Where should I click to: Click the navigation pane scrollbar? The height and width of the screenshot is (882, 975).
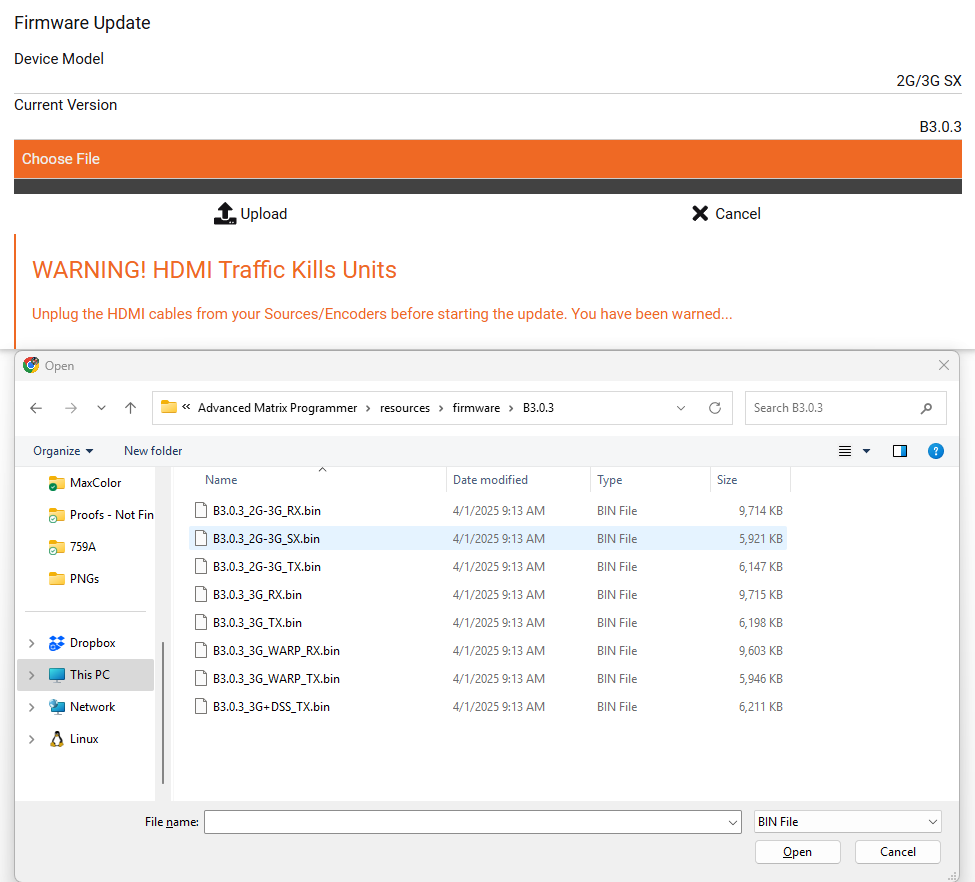tap(163, 712)
